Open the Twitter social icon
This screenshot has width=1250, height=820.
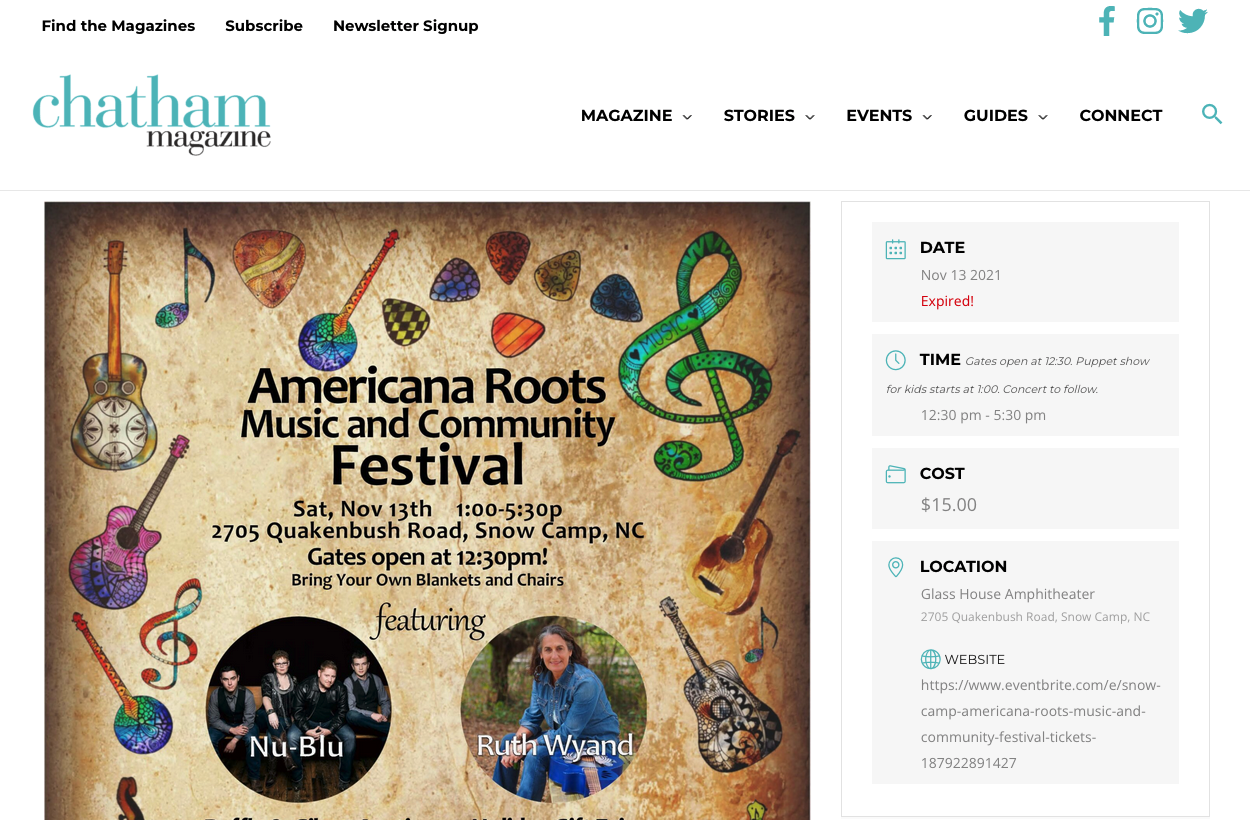(1193, 21)
